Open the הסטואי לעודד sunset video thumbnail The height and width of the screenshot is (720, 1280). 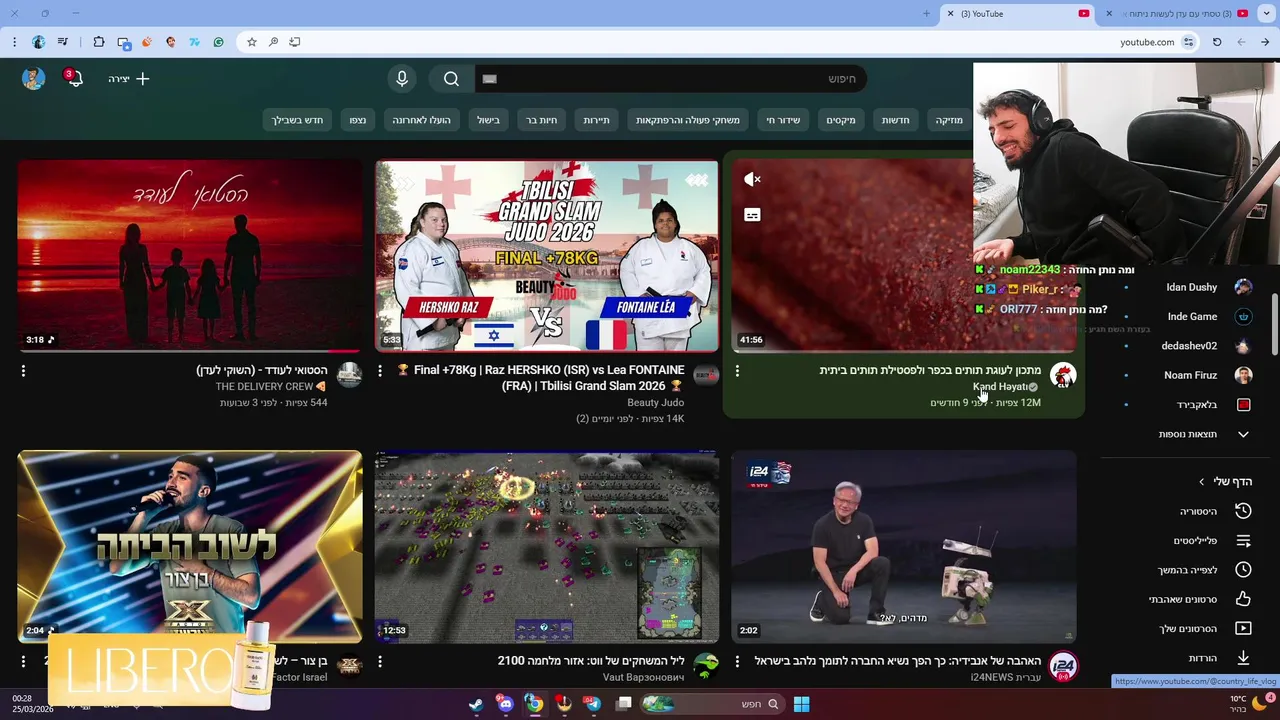point(190,256)
